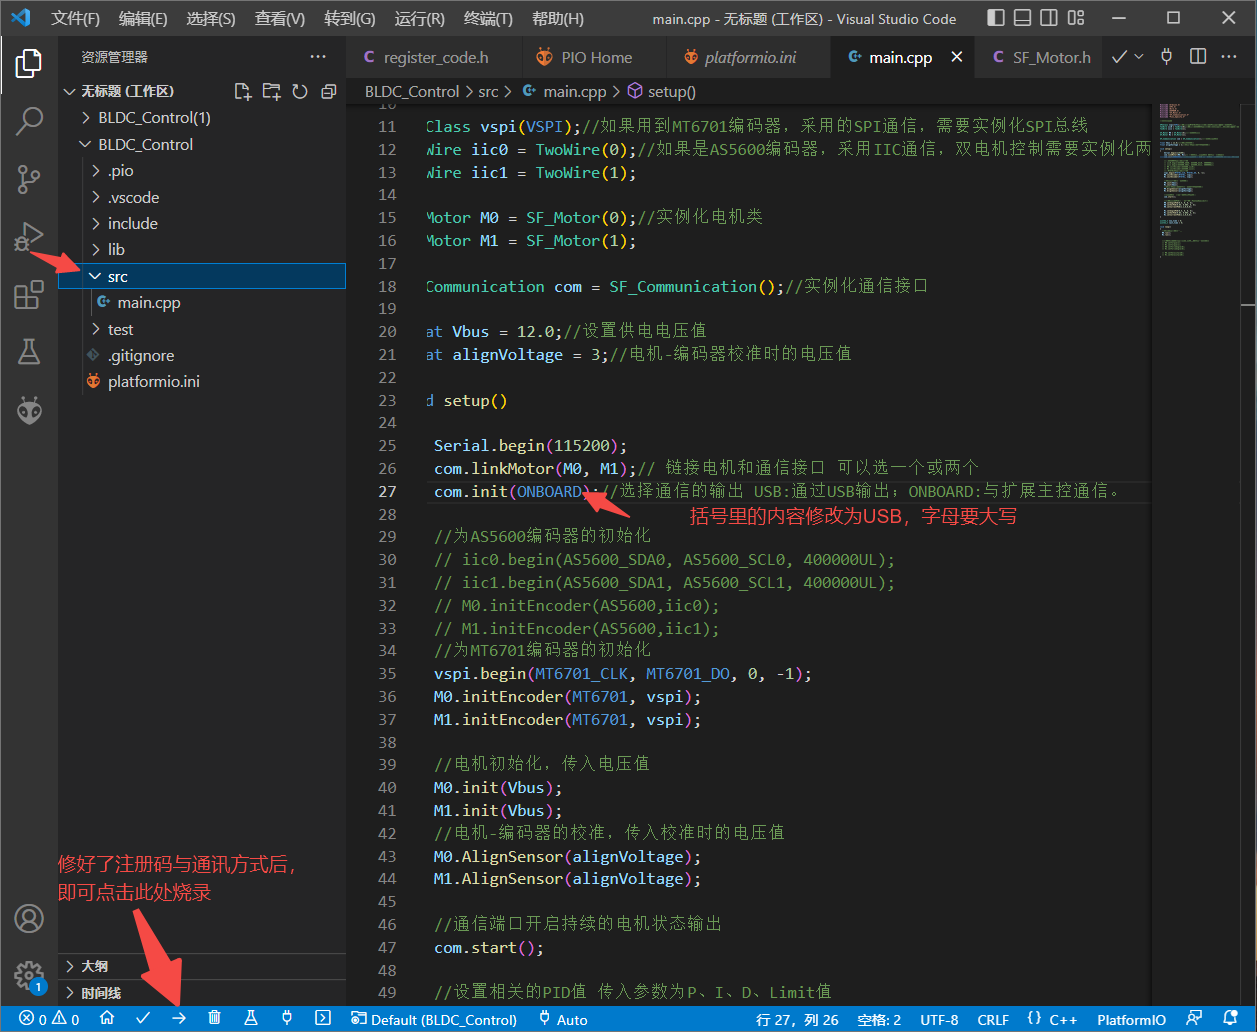1257x1032 pixels.
Task: Collapse the src folder
Action: (x=117, y=276)
